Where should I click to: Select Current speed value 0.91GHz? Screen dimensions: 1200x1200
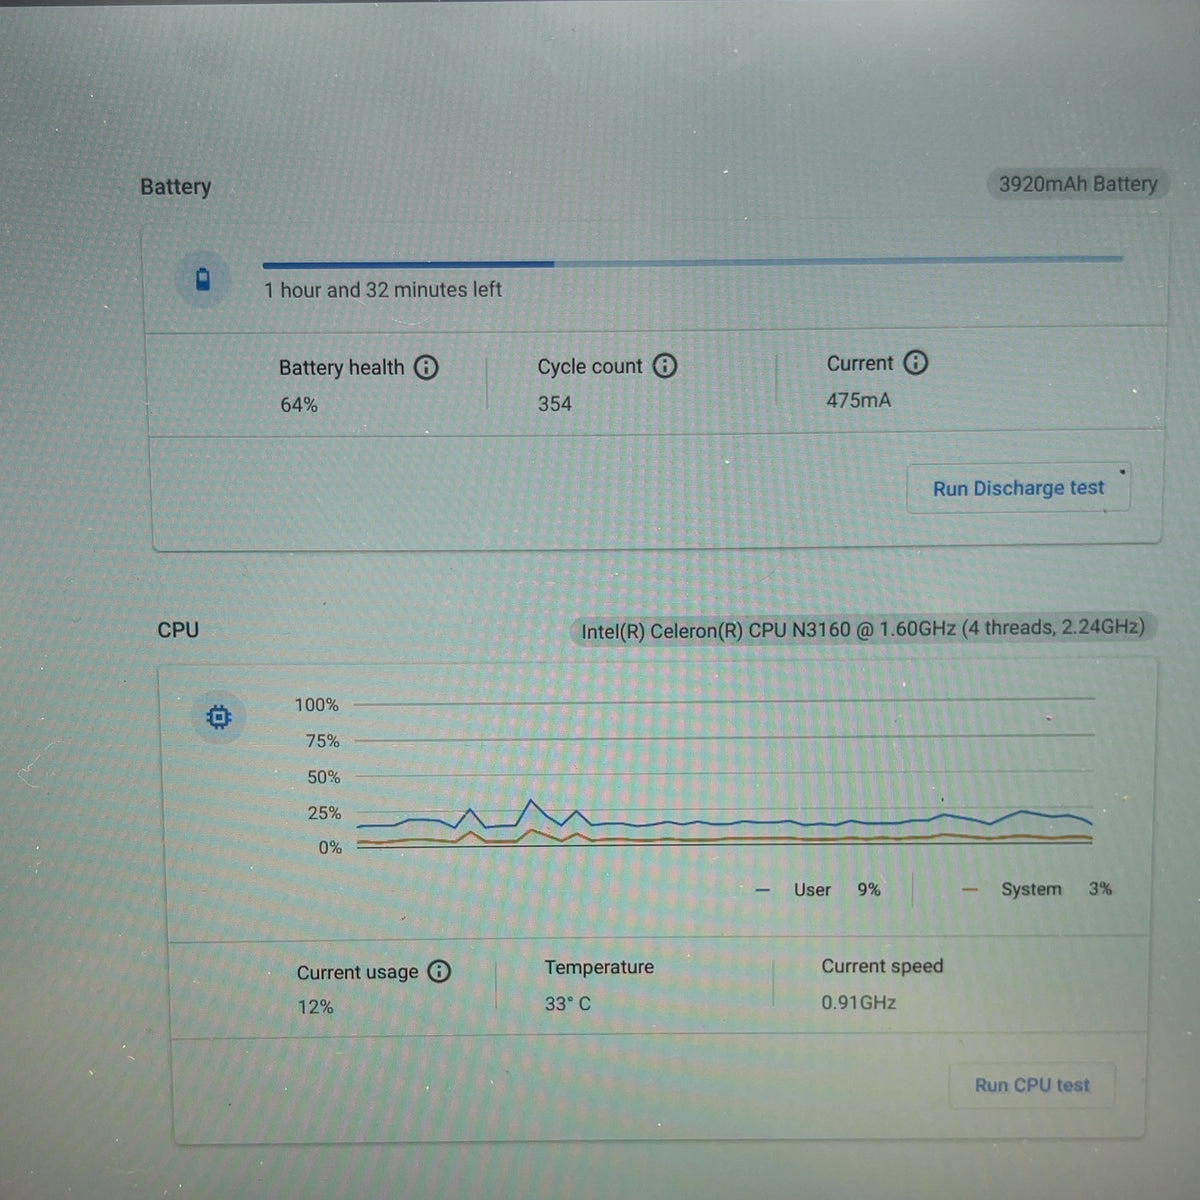[859, 1002]
